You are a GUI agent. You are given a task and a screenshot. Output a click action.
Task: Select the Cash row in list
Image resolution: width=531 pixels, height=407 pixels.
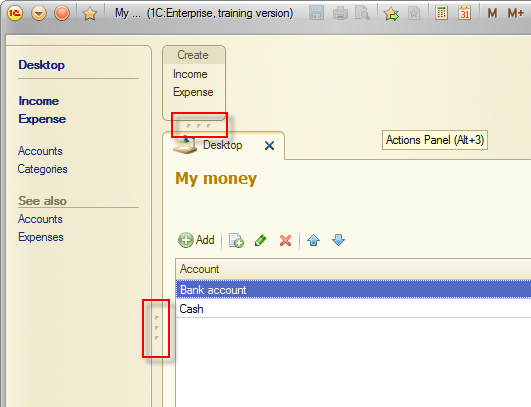353,309
